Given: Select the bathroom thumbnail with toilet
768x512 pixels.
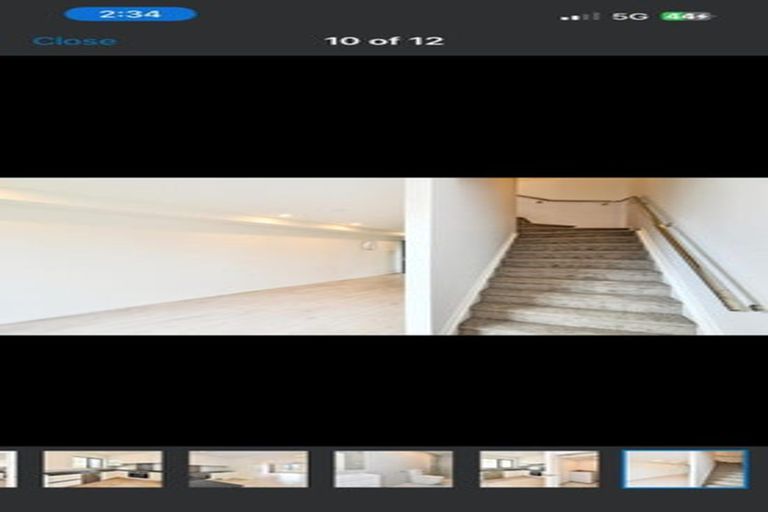Looking at the screenshot, I should click(x=393, y=469).
